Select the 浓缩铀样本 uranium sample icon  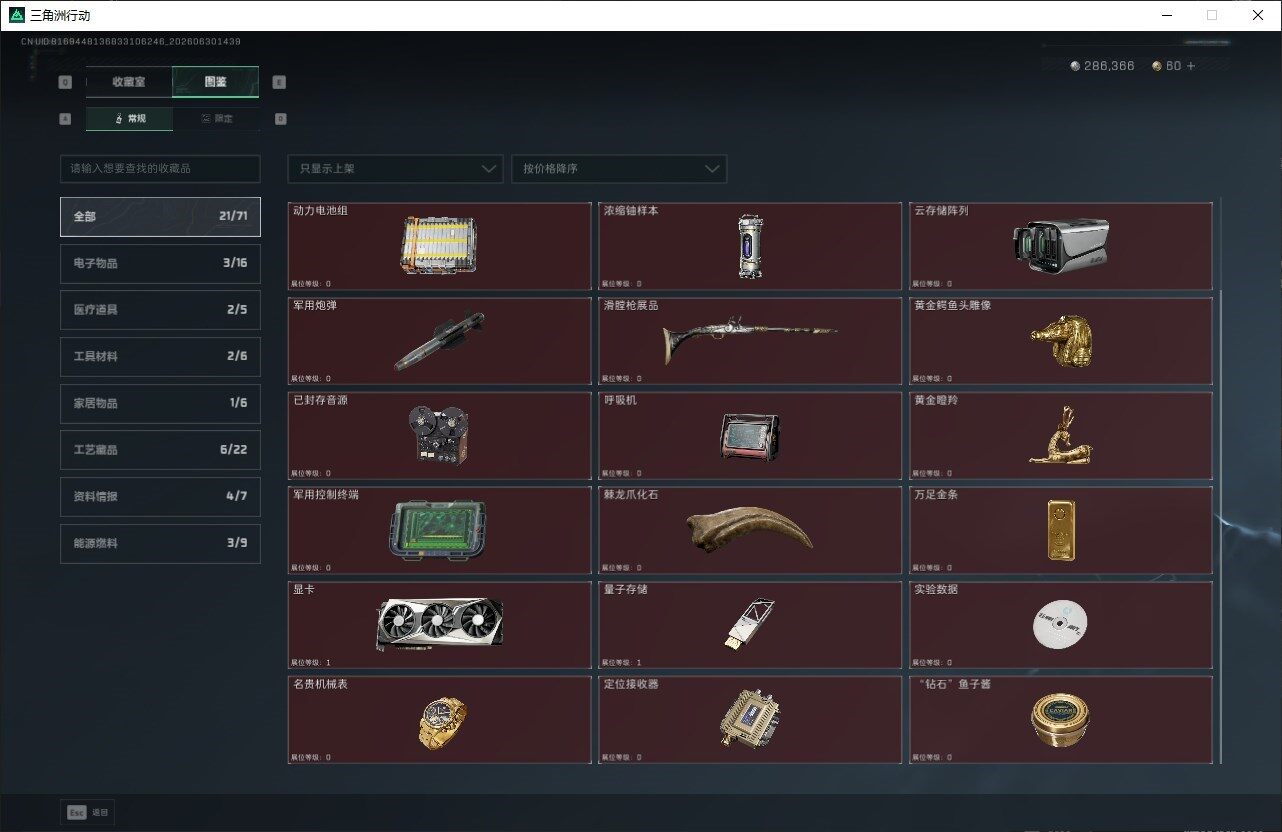750,246
